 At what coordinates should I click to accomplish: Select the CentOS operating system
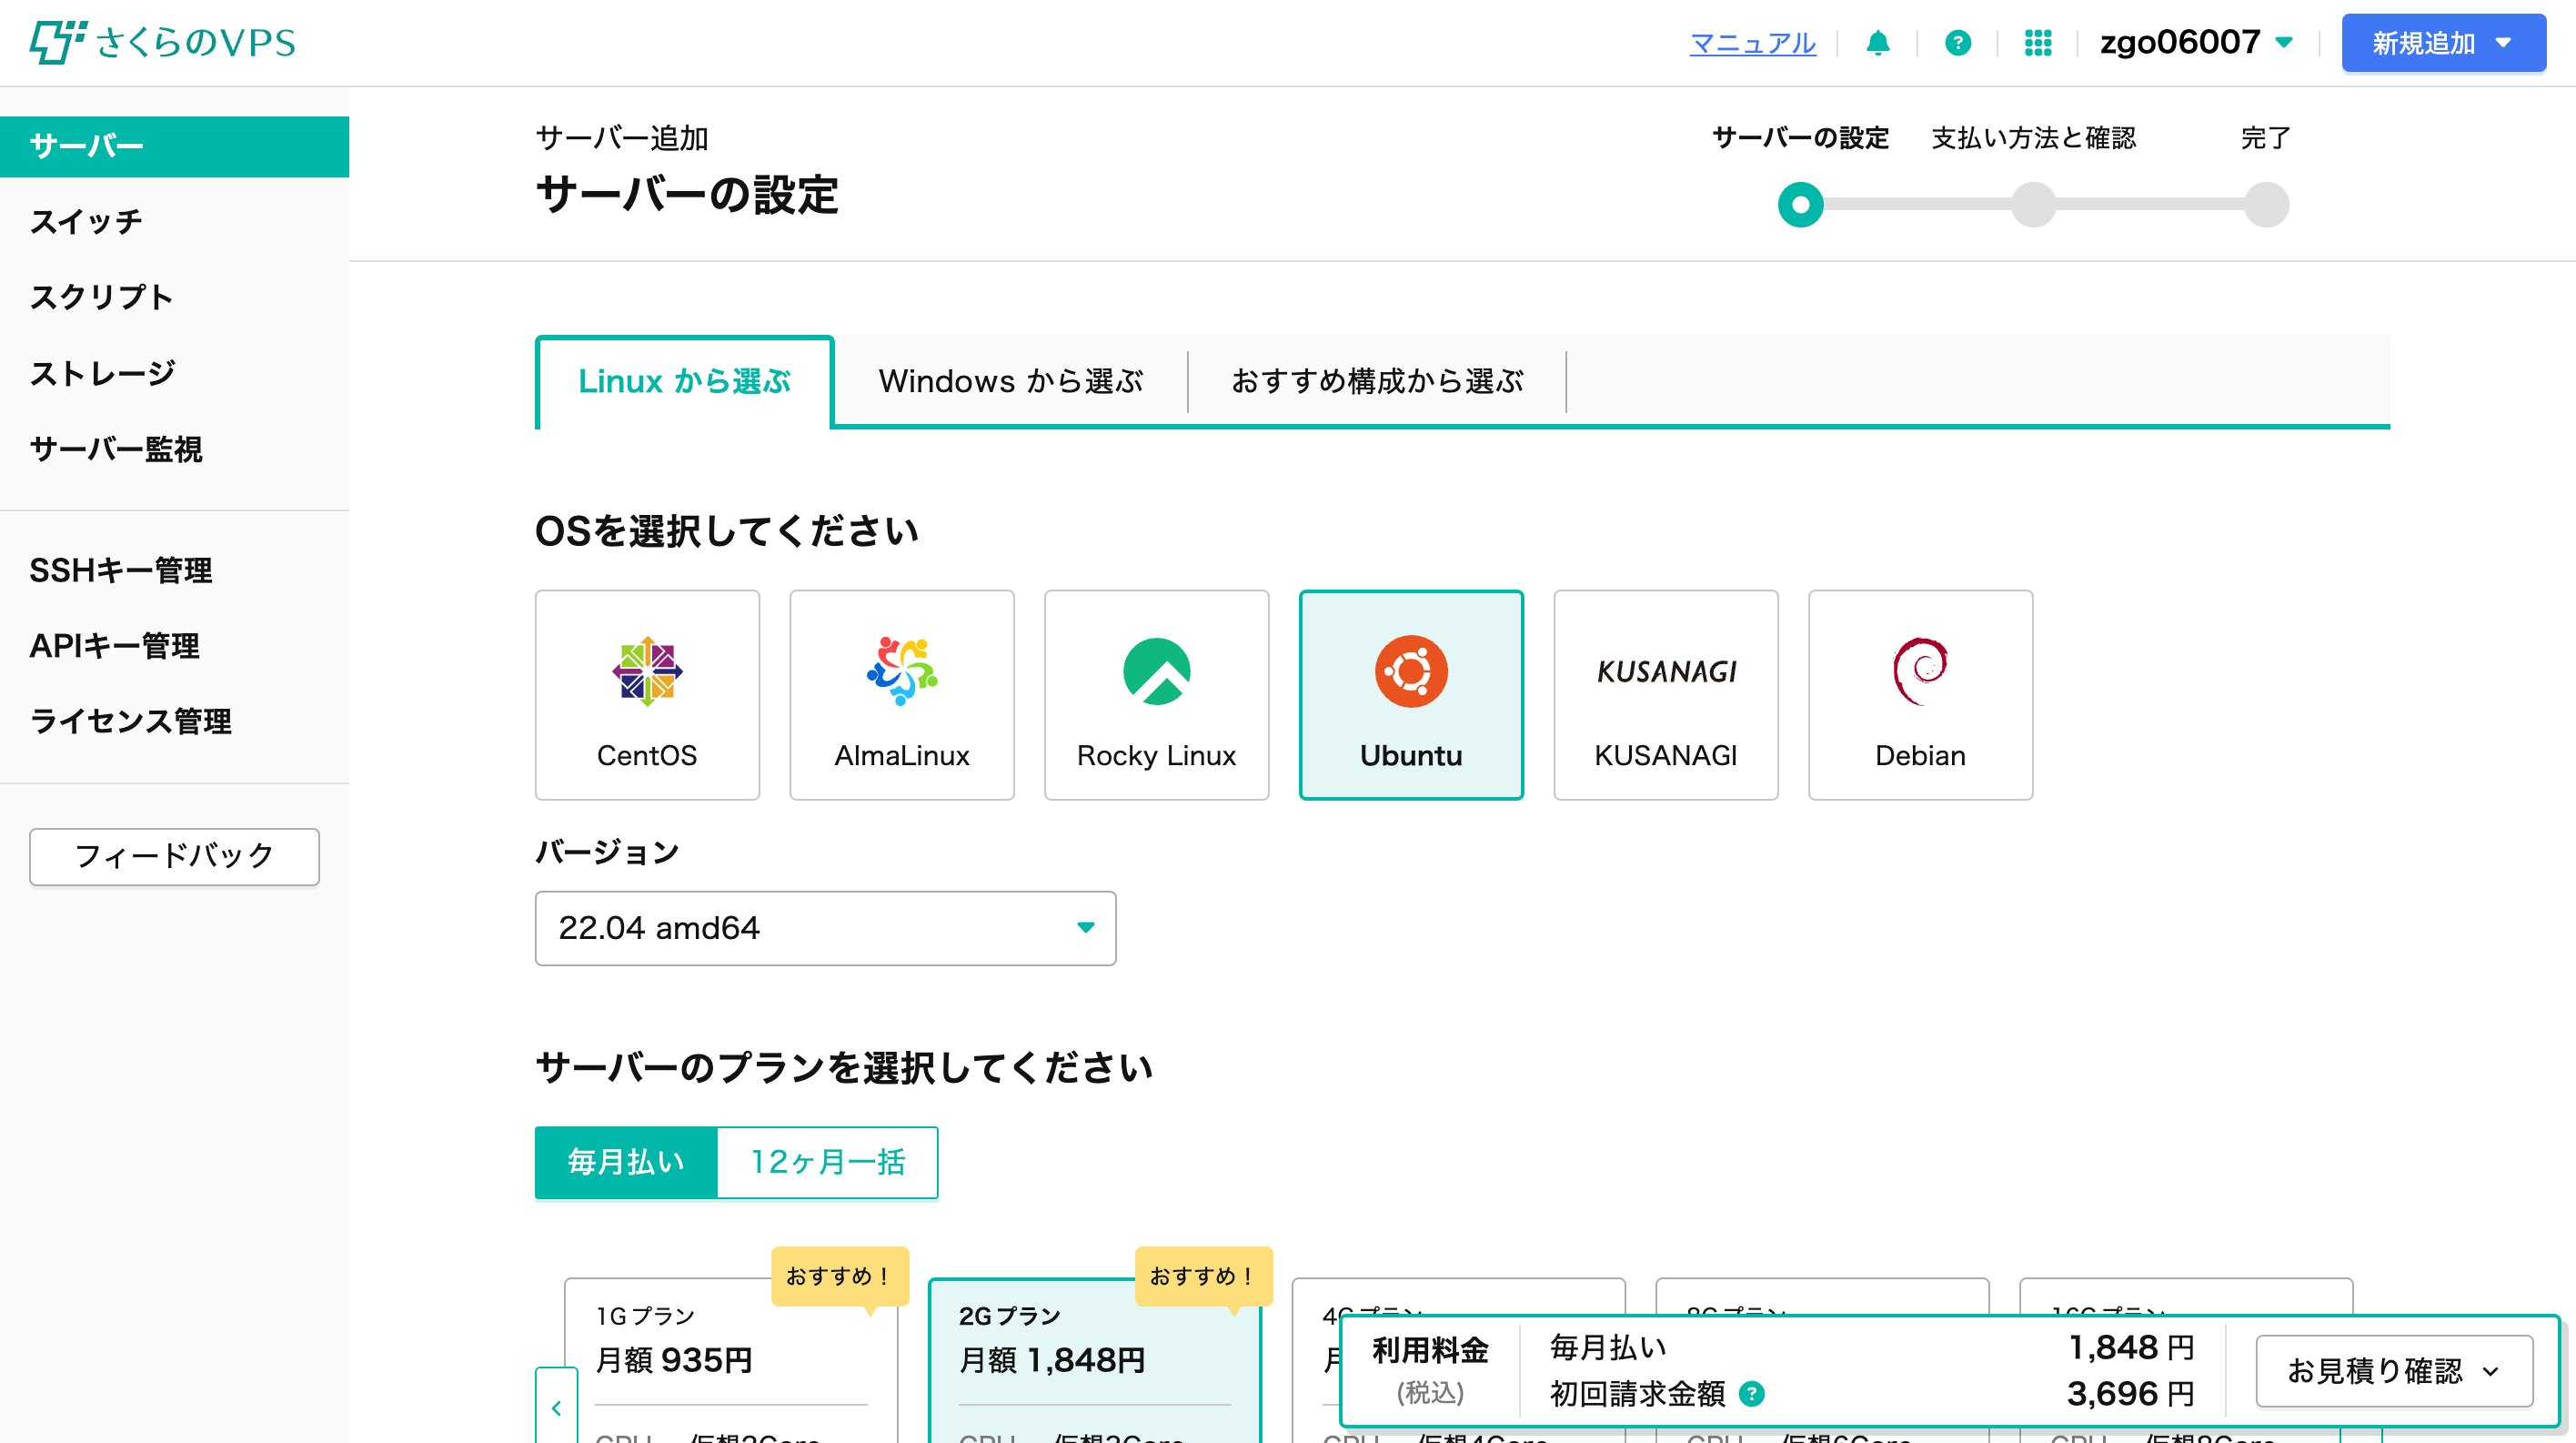coord(647,694)
